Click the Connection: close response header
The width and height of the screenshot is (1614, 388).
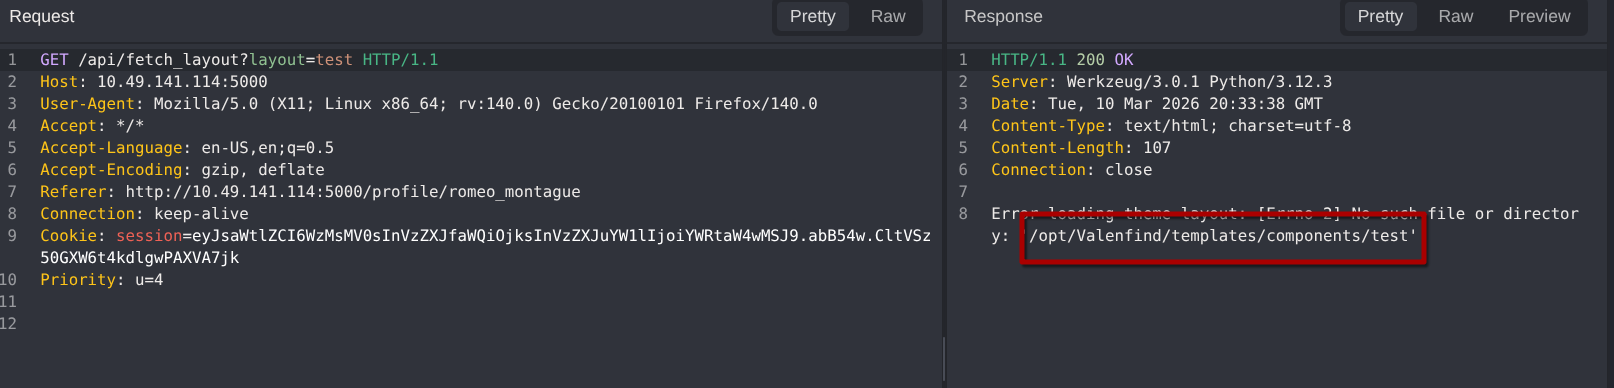coord(1071,170)
